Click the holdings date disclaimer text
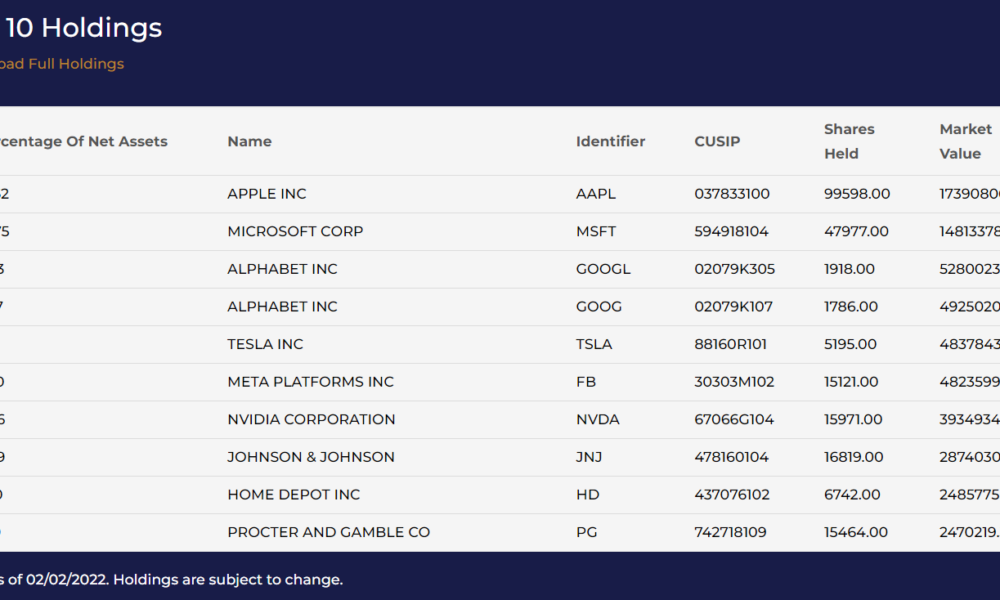The width and height of the screenshot is (1000, 600). coord(172,580)
